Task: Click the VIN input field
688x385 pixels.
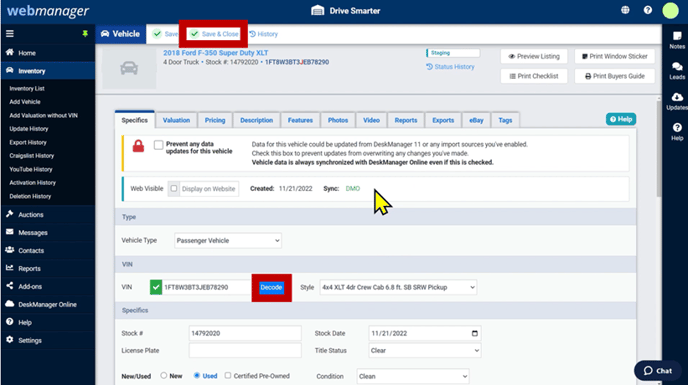Action: 206,288
